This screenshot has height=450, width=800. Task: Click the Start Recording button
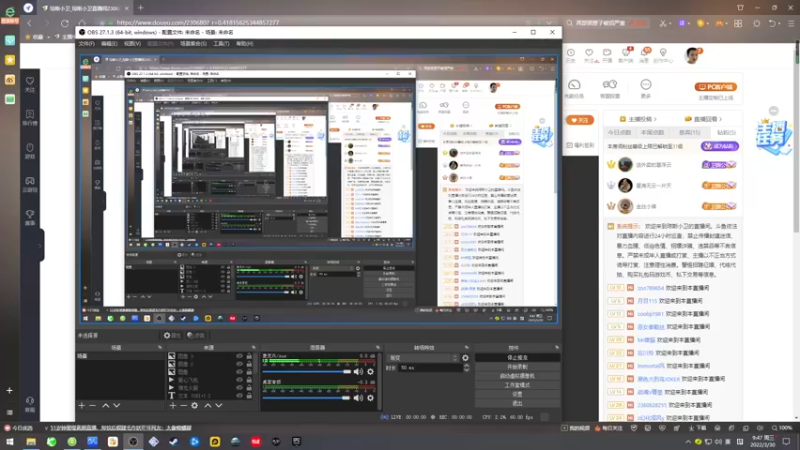(517, 367)
